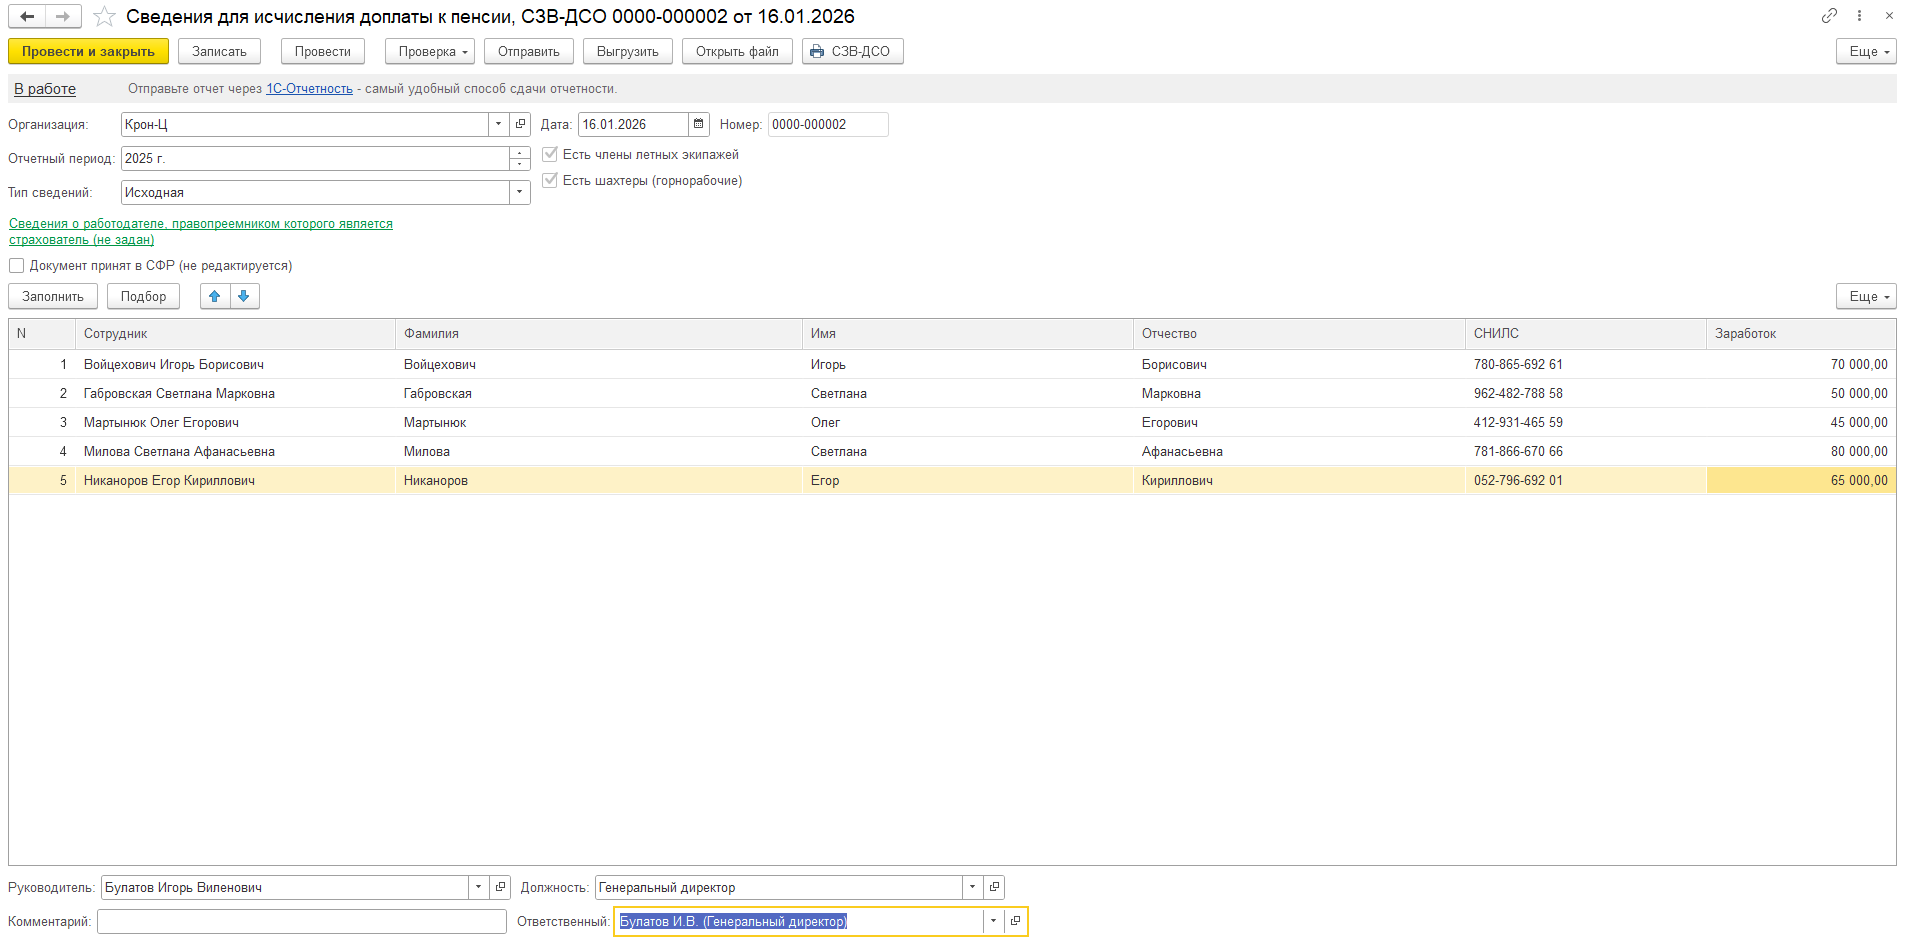Open the table's Еще menu
The width and height of the screenshot is (1911, 939).
click(1865, 296)
